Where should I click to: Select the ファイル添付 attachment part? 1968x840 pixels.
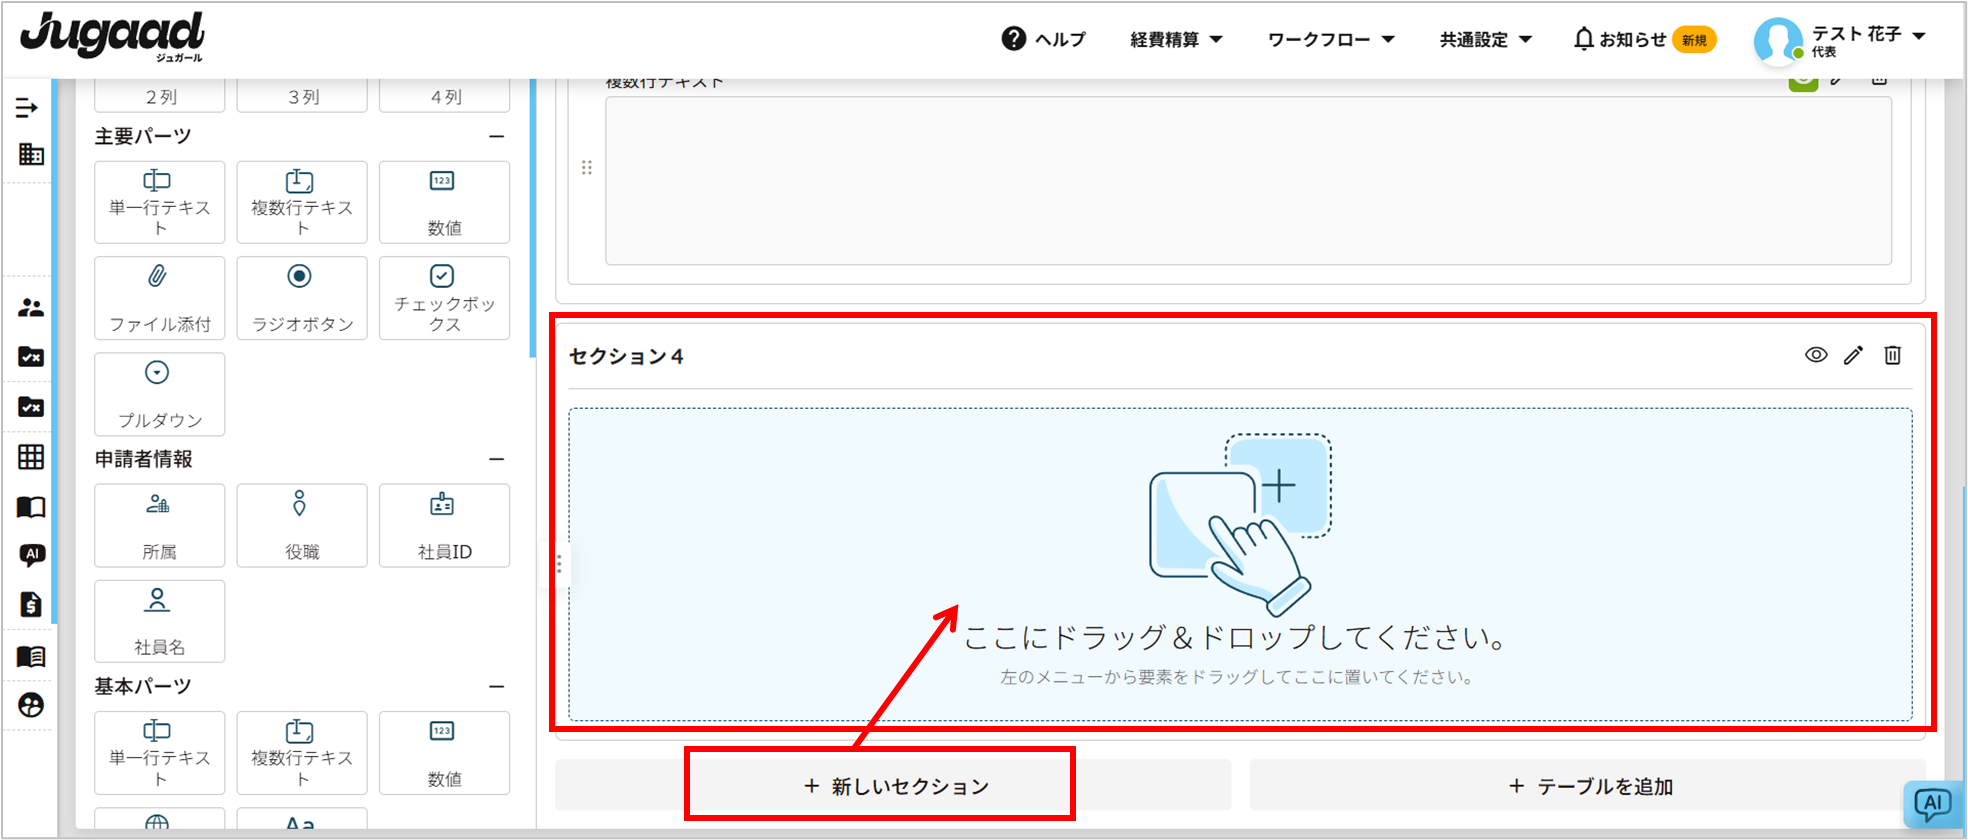[x=160, y=298]
